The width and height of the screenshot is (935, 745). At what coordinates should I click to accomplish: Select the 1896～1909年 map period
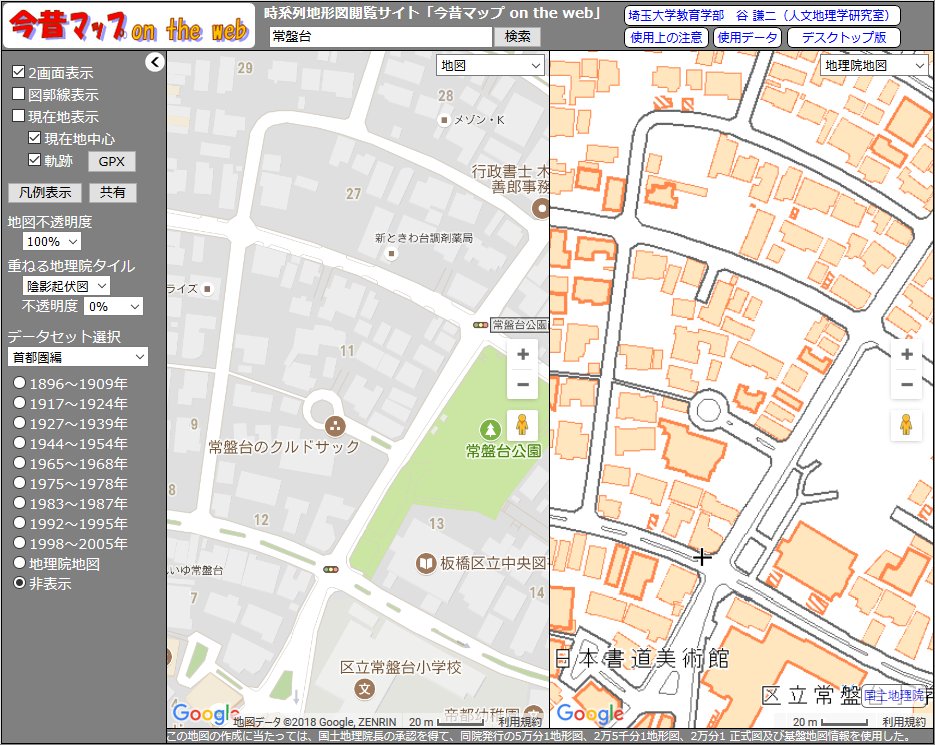click(x=20, y=383)
